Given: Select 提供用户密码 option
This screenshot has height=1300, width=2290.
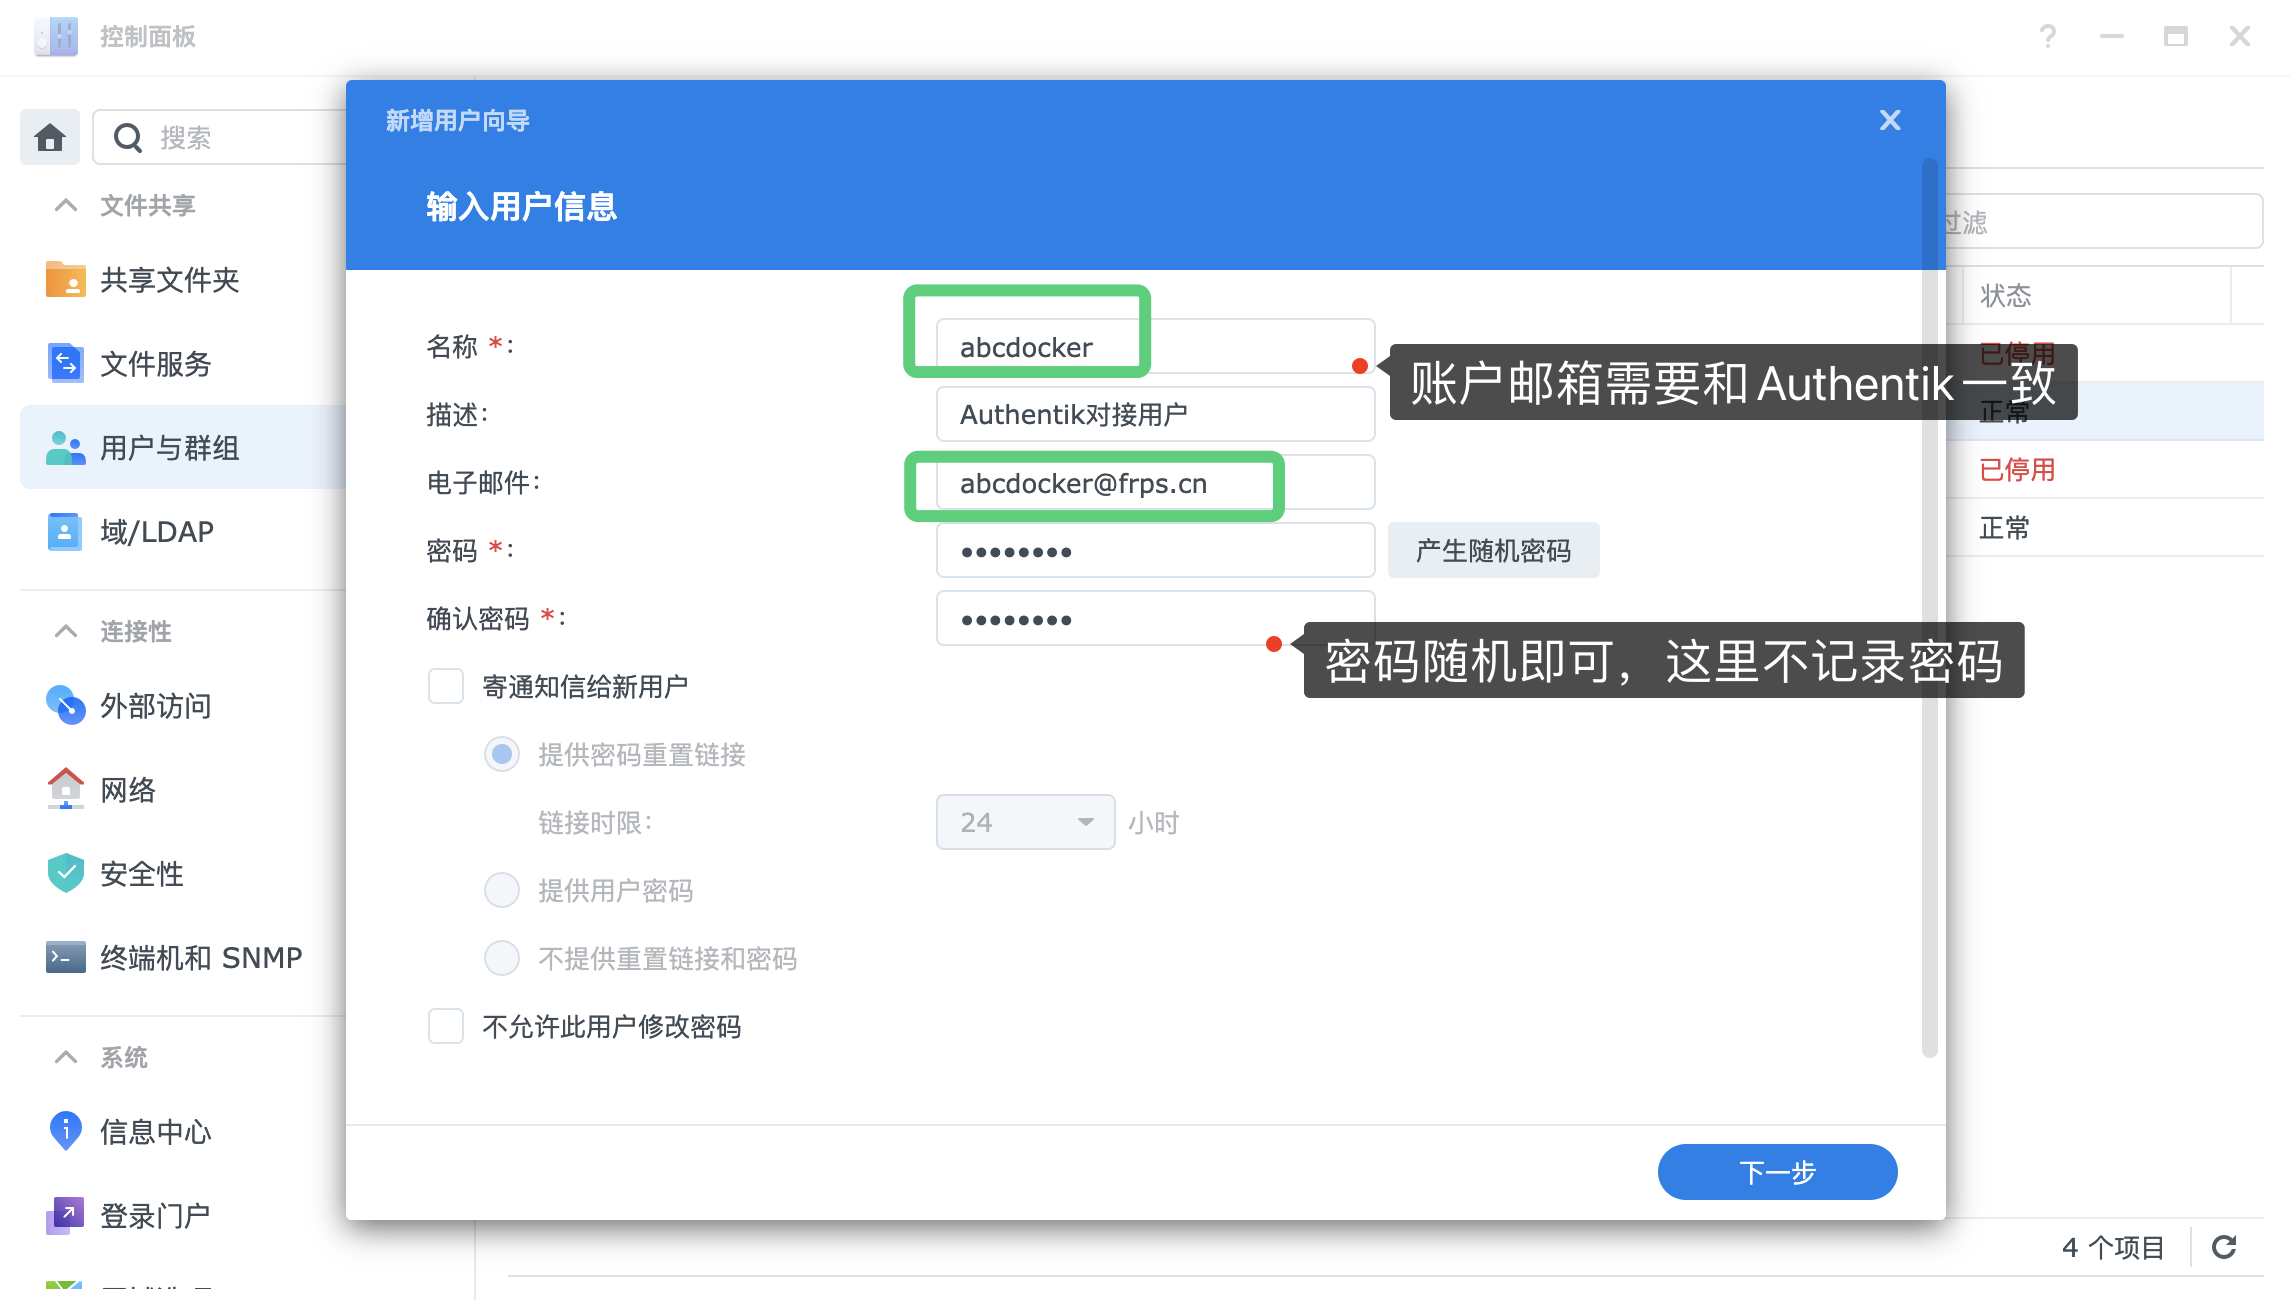Looking at the screenshot, I should coord(502,890).
